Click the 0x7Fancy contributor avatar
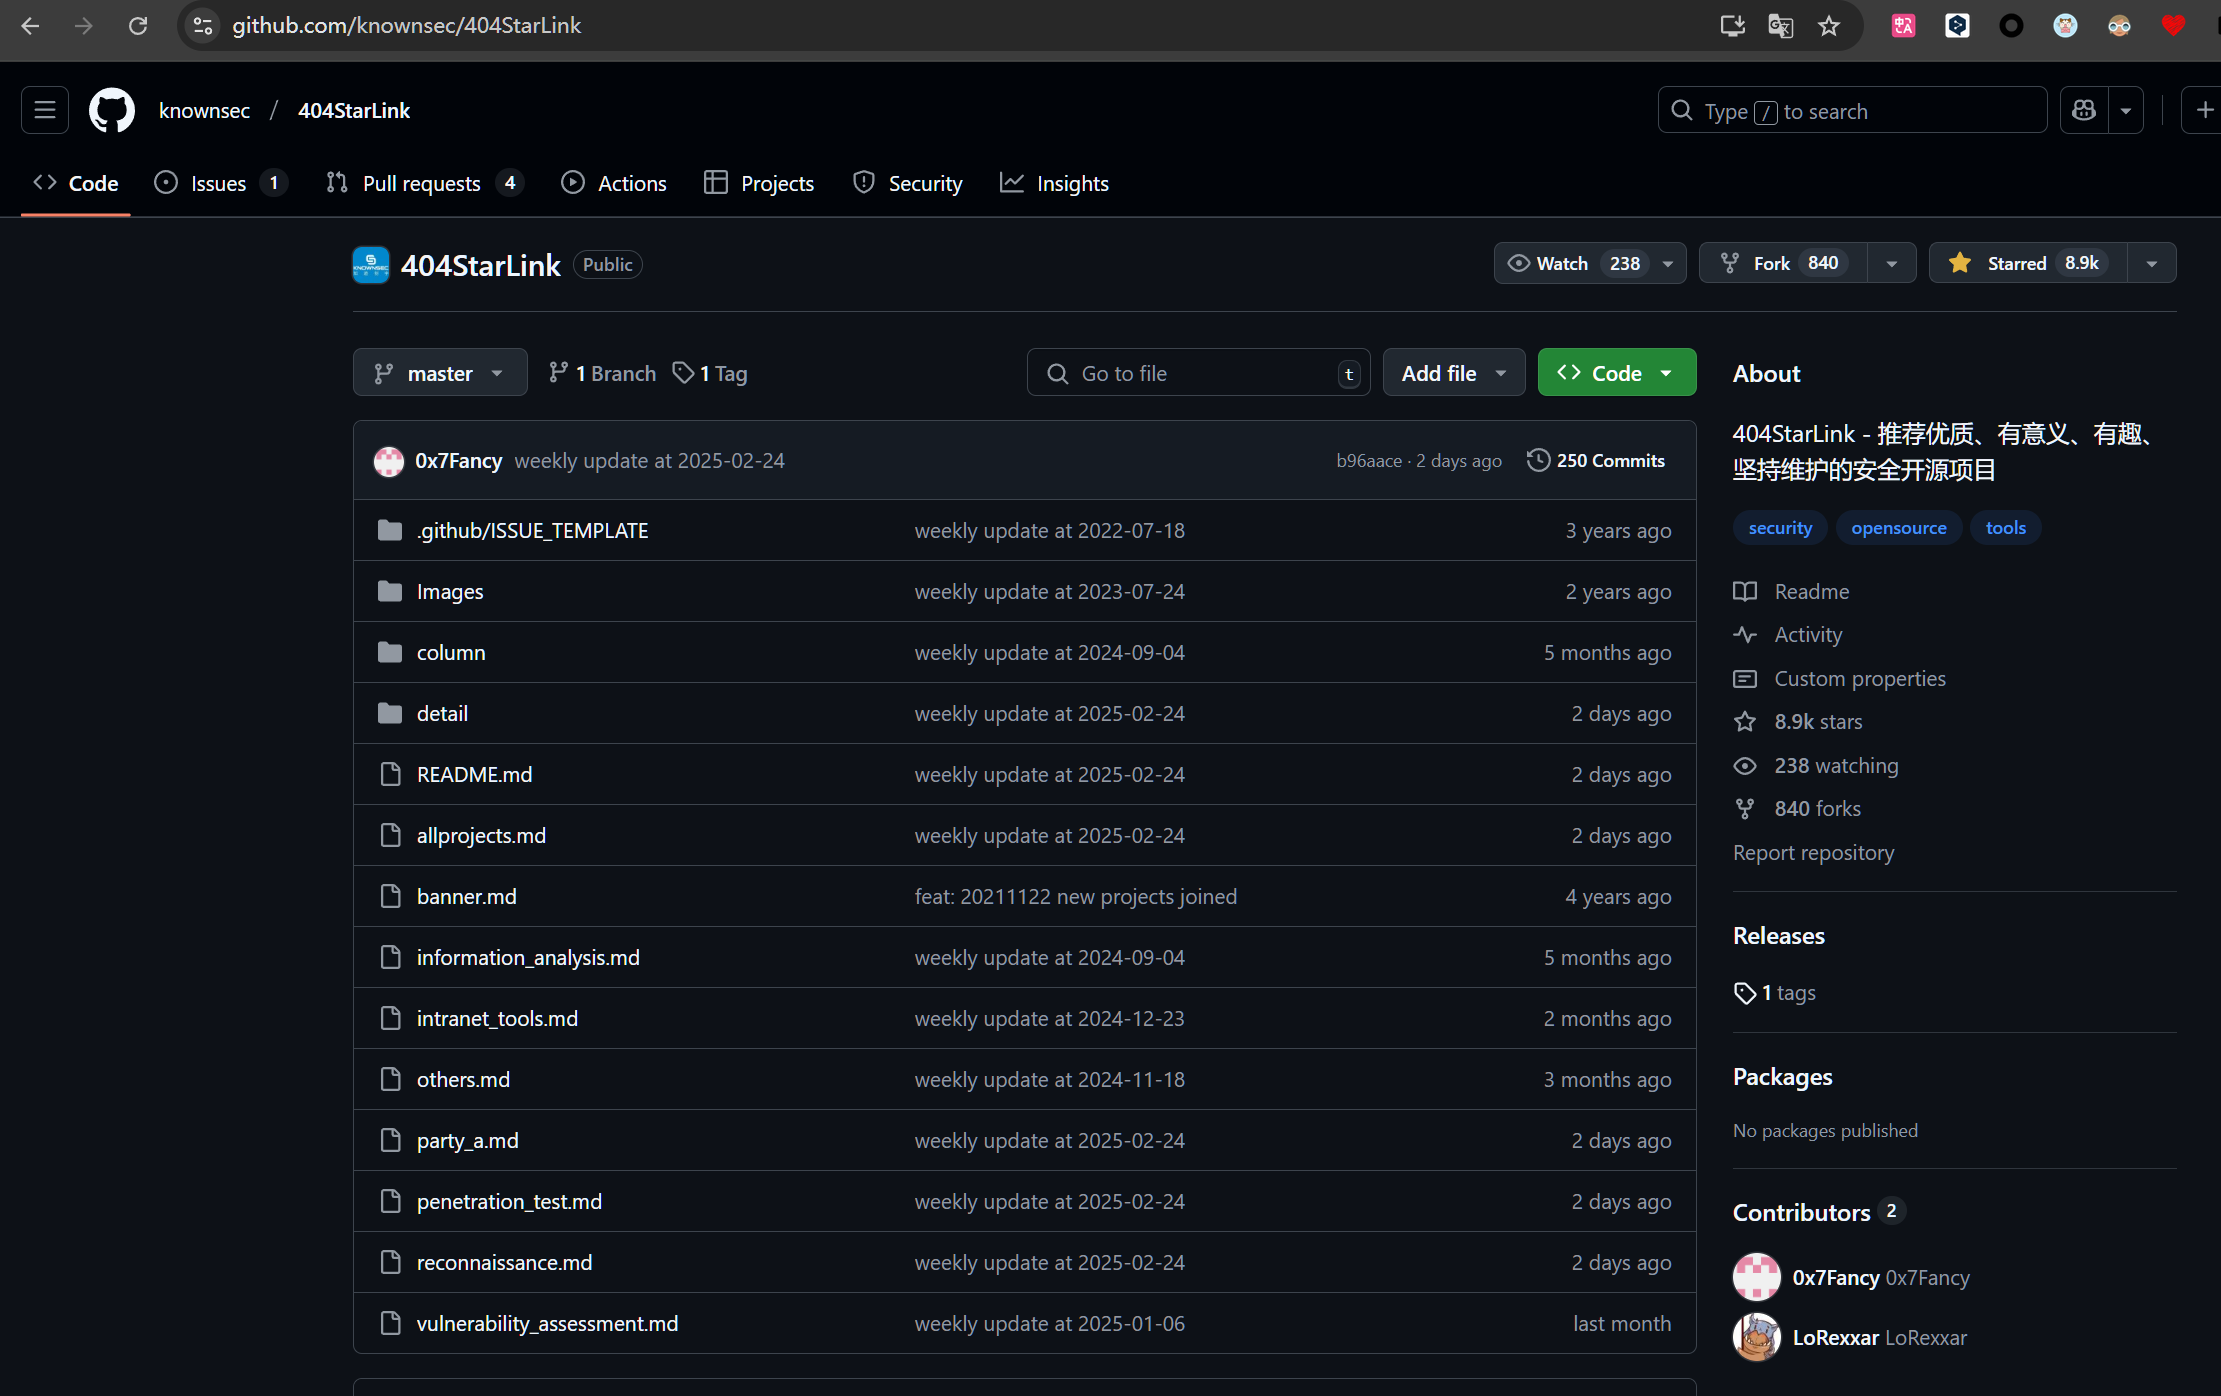2221x1396 pixels. coord(1756,1277)
